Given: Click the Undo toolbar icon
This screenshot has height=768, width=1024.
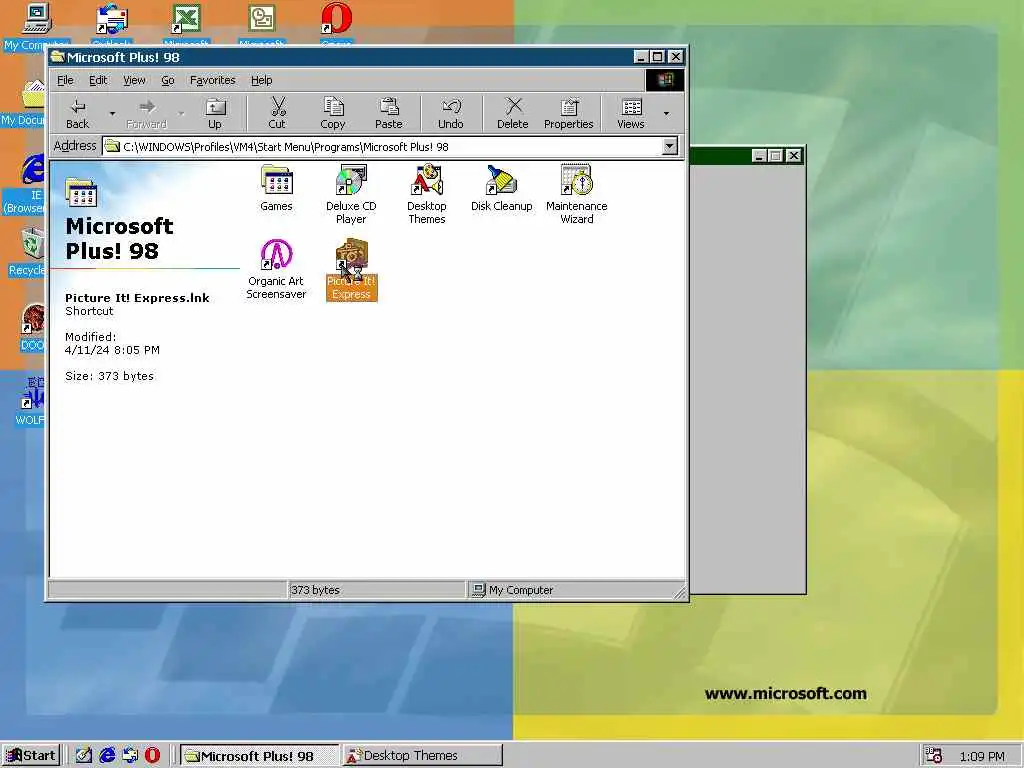Looking at the screenshot, I should coord(451,114).
